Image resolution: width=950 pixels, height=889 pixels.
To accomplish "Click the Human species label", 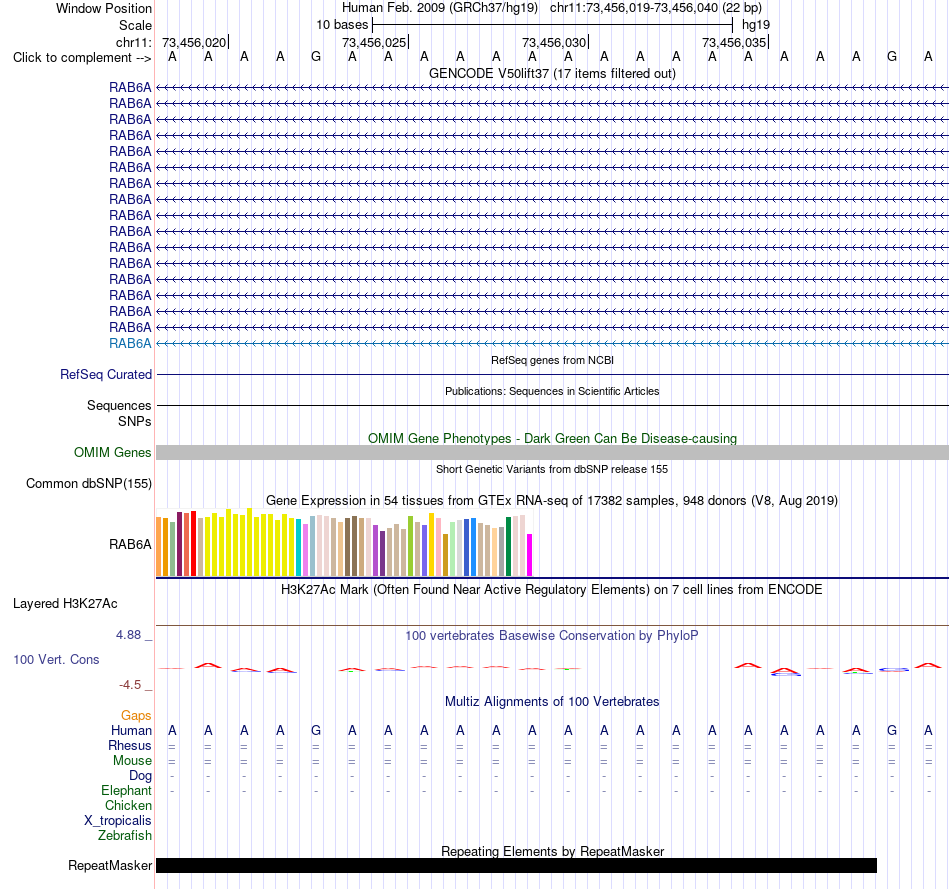I will click(x=131, y=731).
